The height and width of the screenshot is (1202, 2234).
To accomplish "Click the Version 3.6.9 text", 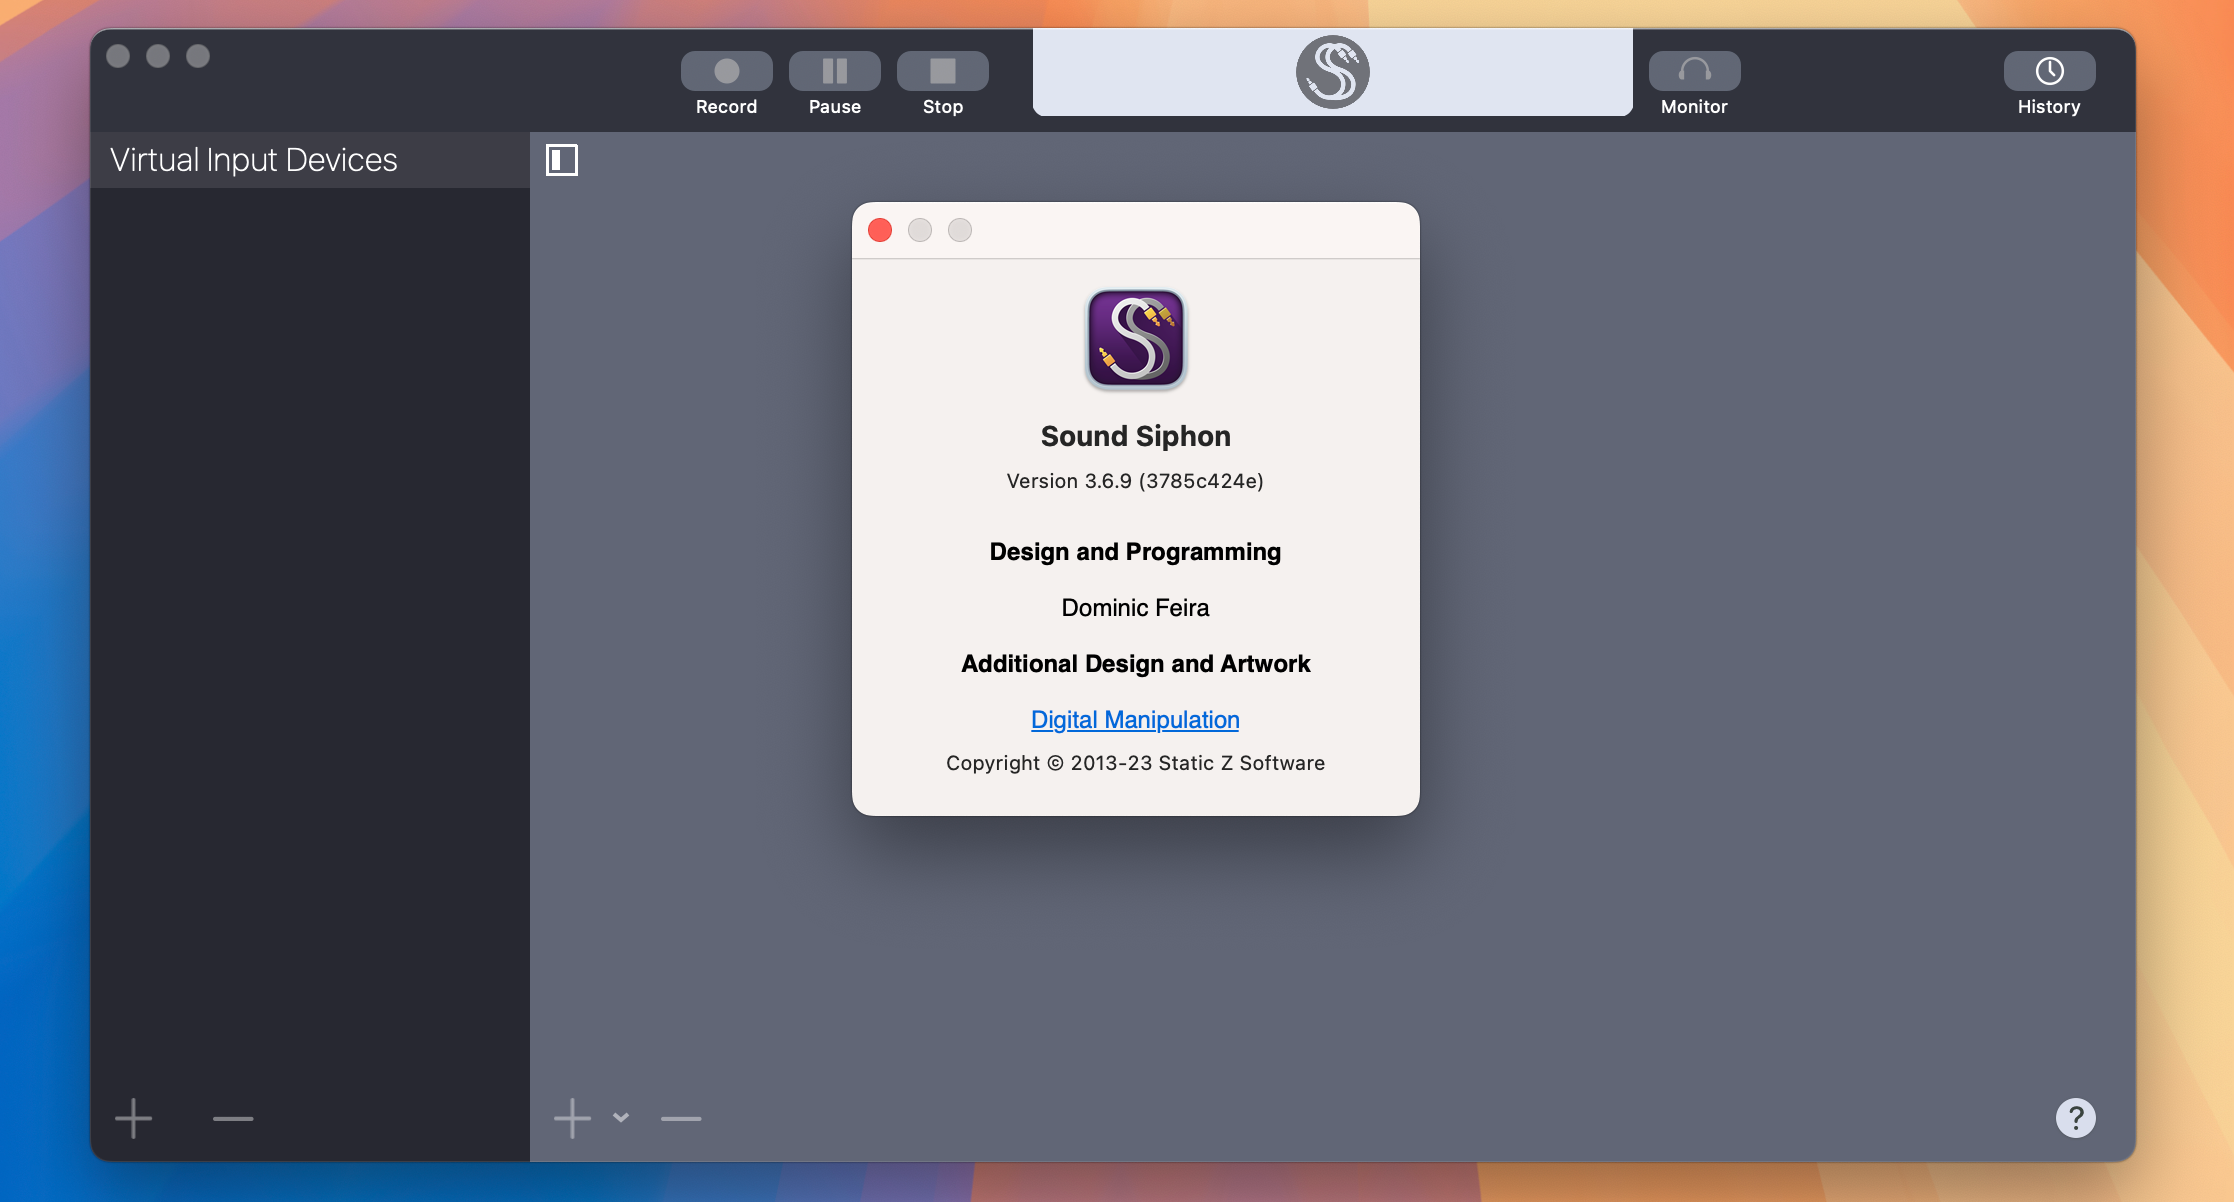I will (x=1135, y=481).
